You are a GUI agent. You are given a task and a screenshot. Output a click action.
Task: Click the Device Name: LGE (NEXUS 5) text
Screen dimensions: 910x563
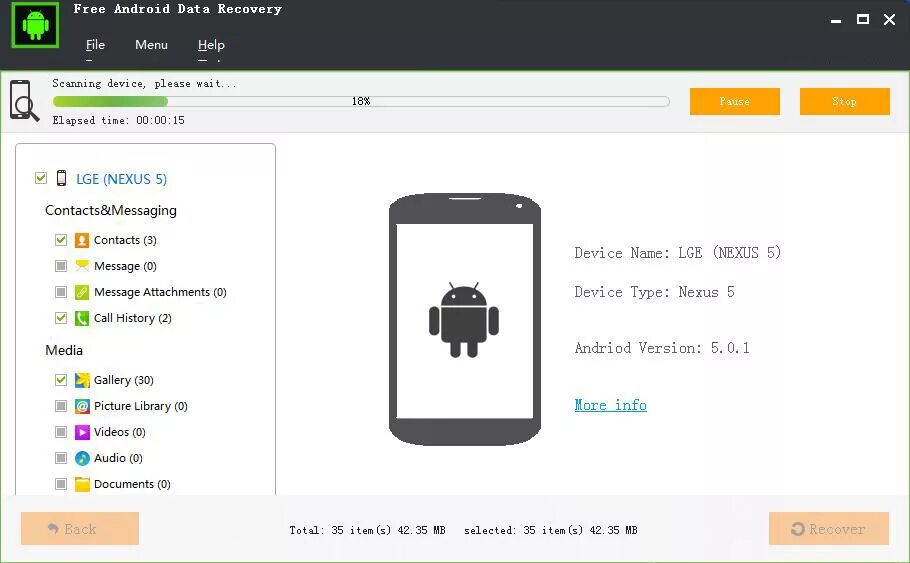point(678,253)
